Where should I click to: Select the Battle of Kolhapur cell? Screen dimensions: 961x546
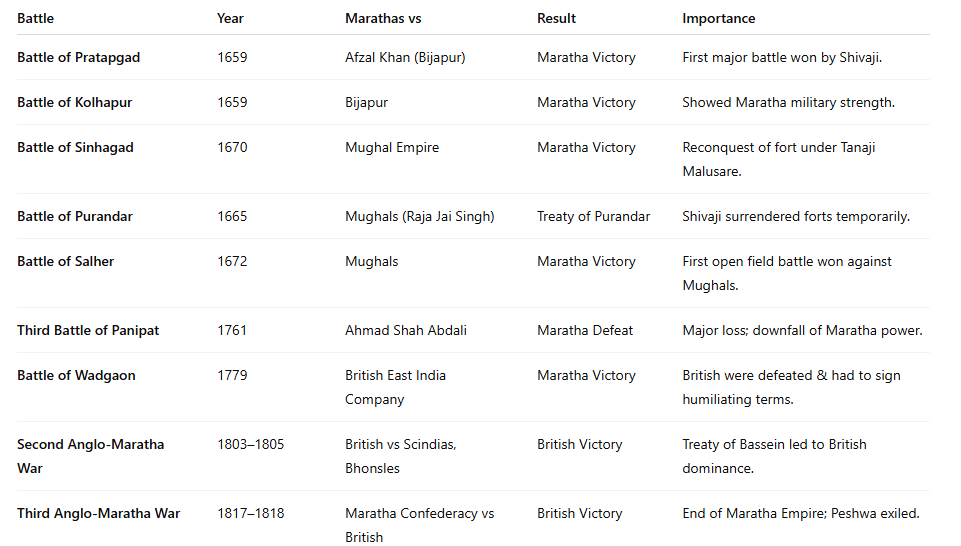coord(75,102)
